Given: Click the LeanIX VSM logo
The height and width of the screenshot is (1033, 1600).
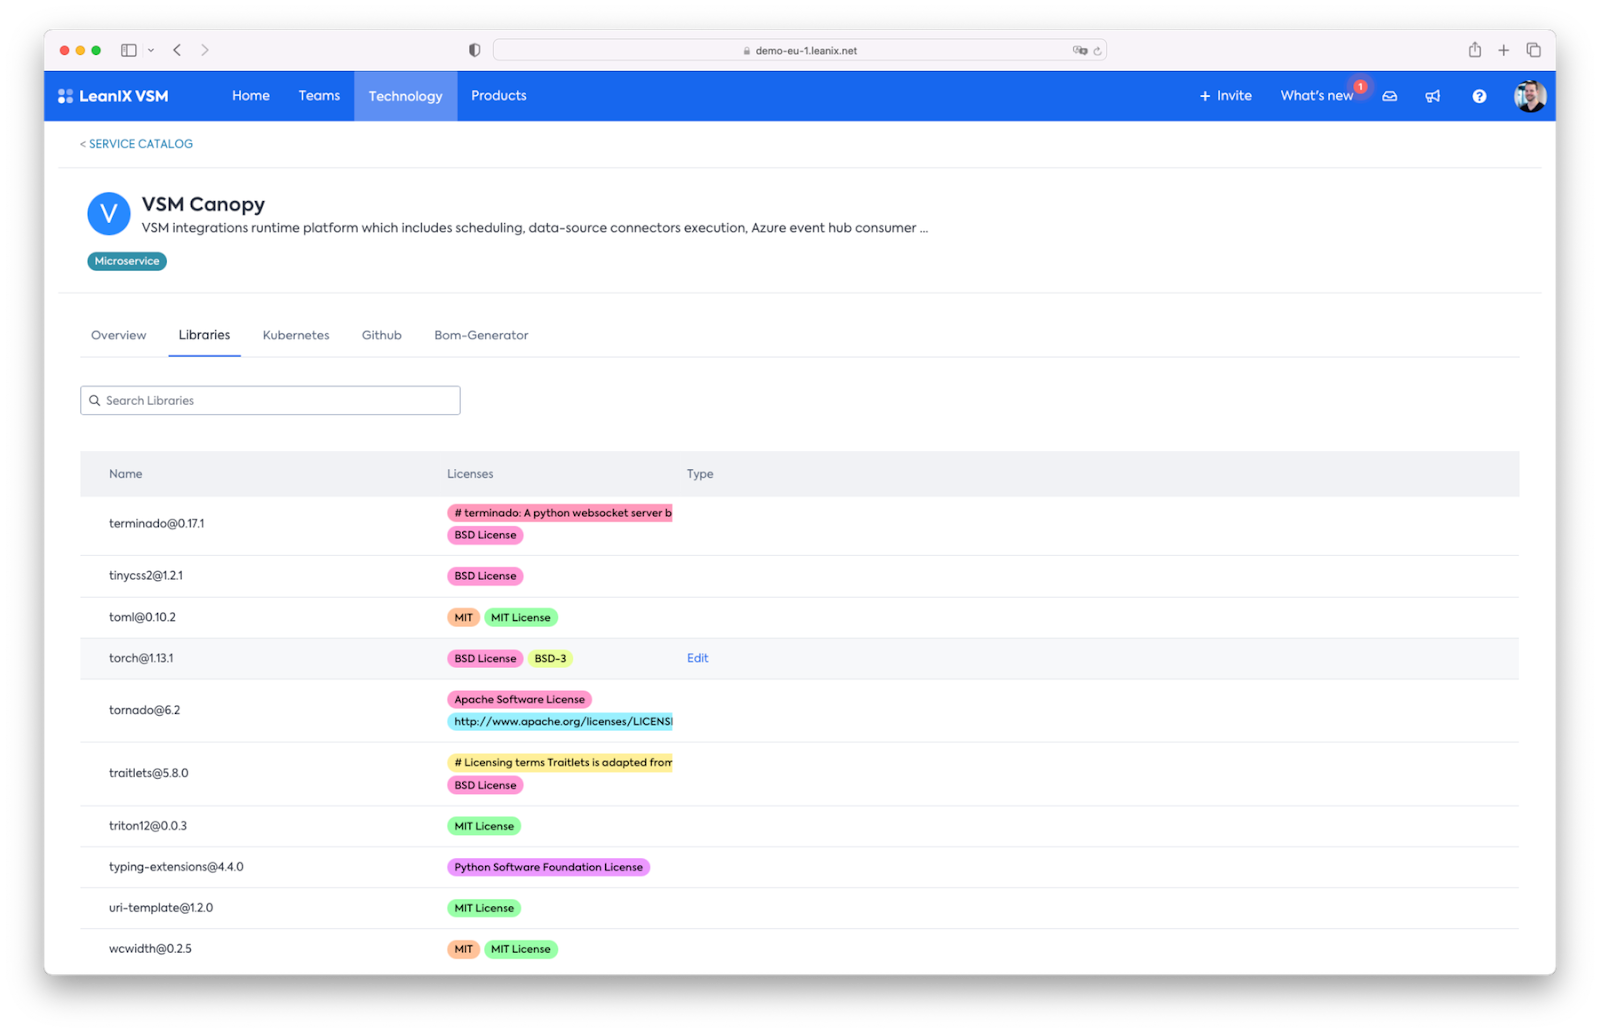Looking at the screenshot, I should [113, 96].
